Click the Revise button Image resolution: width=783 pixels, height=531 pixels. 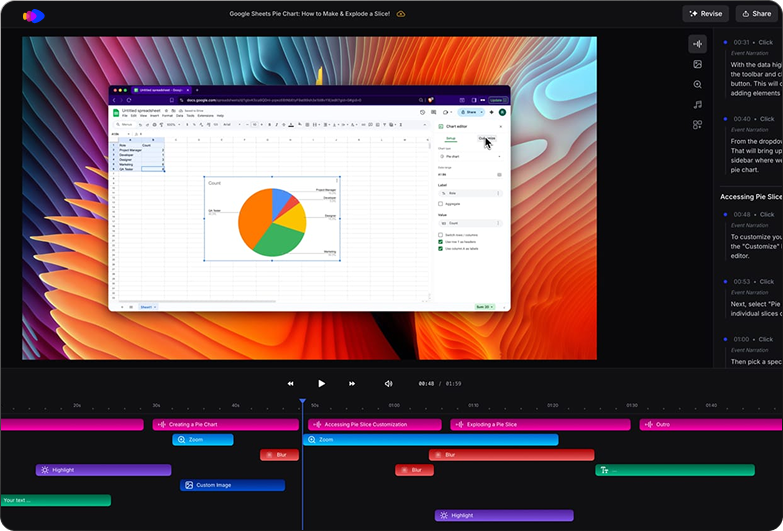(705, 14)
